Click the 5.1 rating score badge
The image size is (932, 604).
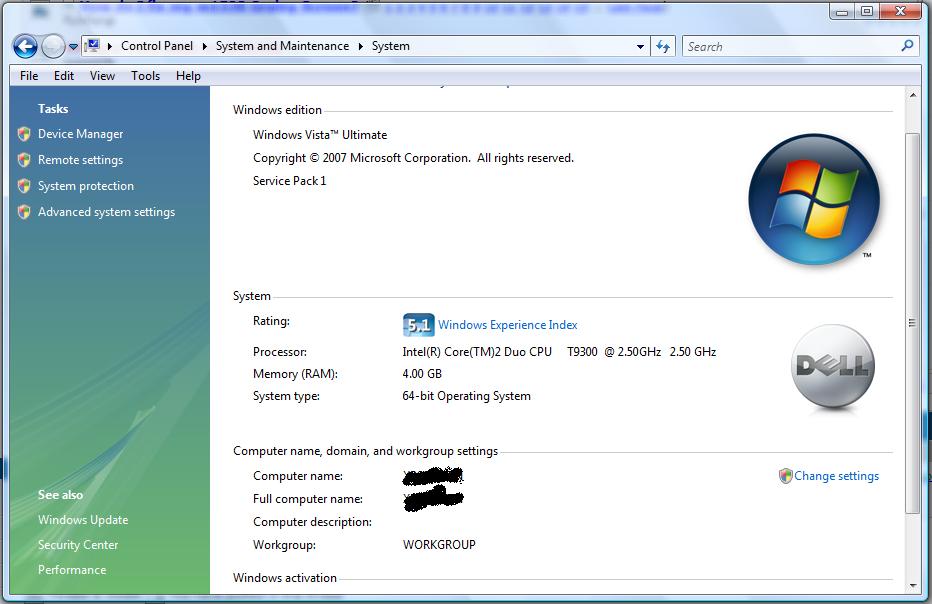418,325
